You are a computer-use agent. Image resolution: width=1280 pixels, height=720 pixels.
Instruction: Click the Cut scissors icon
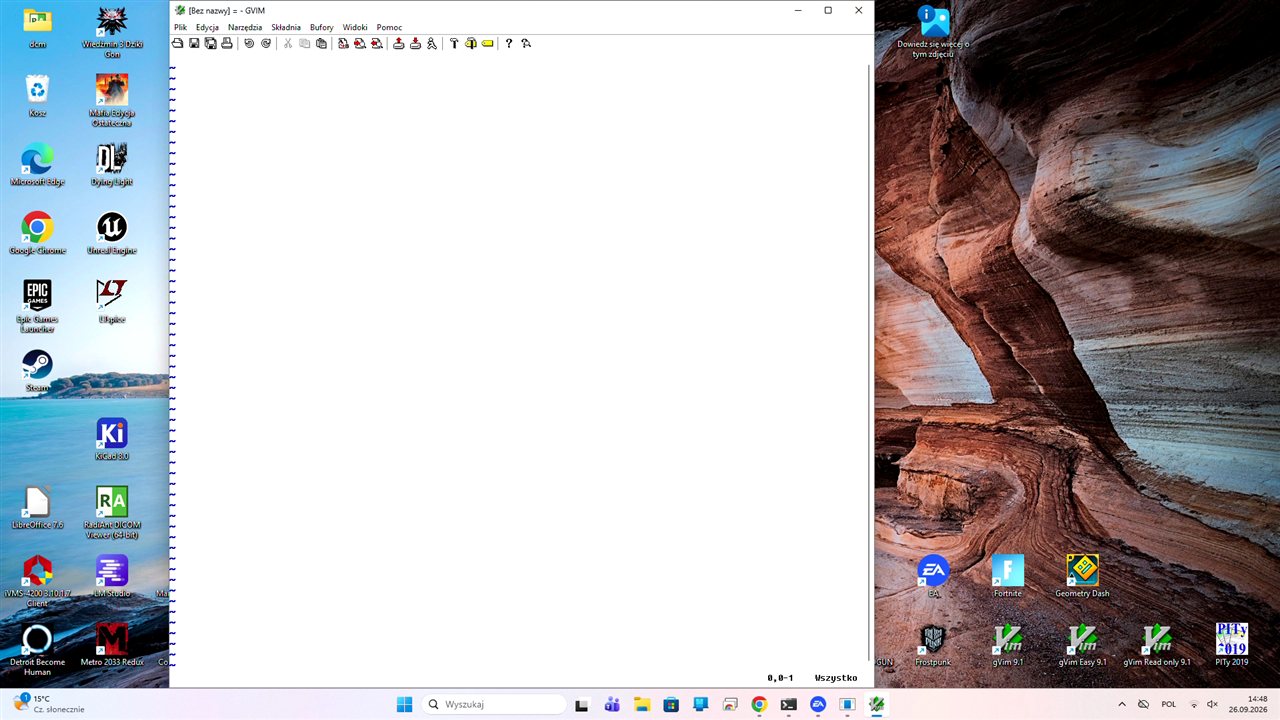[x=288, y=43]
